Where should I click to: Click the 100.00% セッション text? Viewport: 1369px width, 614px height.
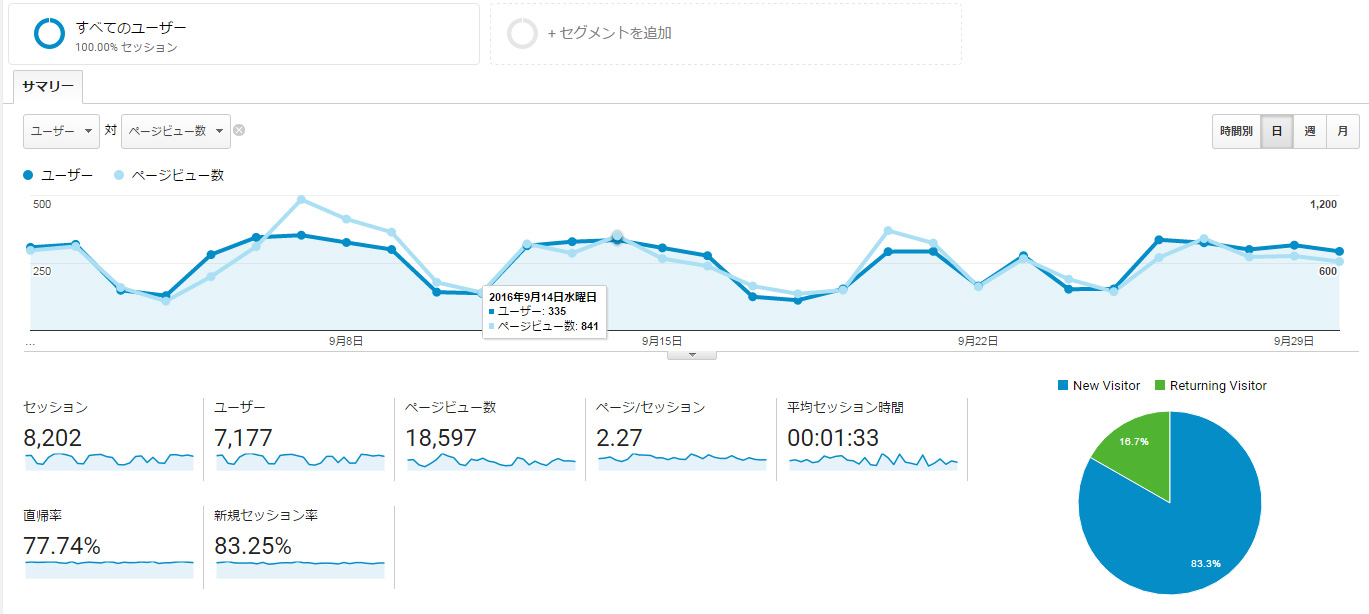(x=126, y=47)
